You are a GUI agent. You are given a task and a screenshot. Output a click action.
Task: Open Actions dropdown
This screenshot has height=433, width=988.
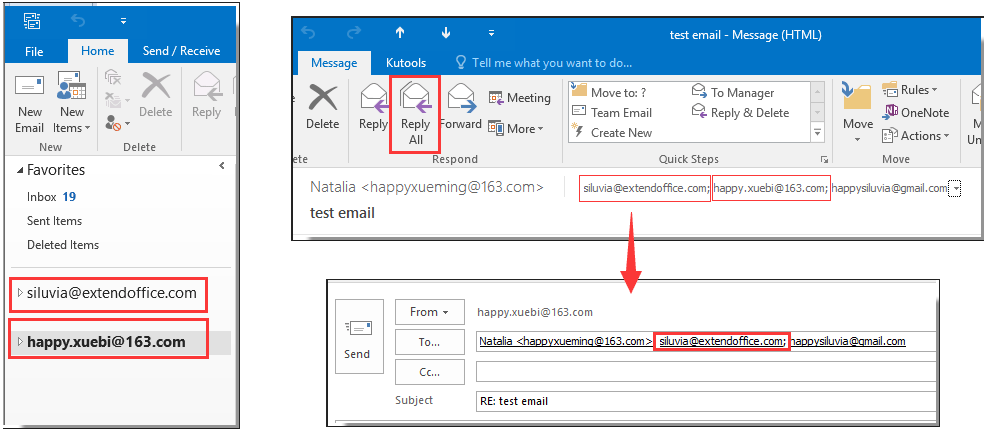click(x=916, y=136)
